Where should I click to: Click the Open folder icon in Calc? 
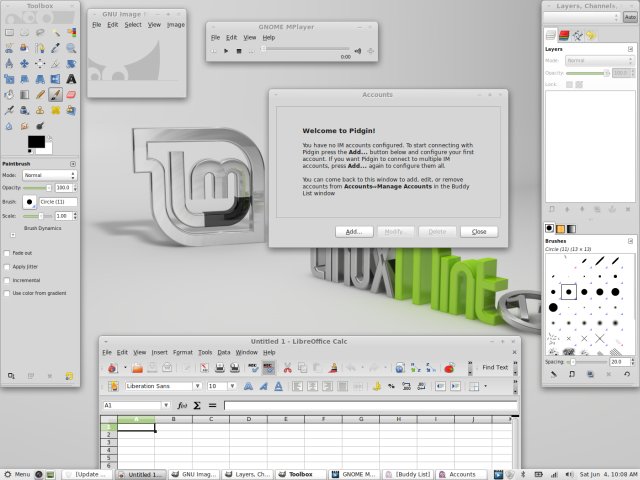(138, 368)
